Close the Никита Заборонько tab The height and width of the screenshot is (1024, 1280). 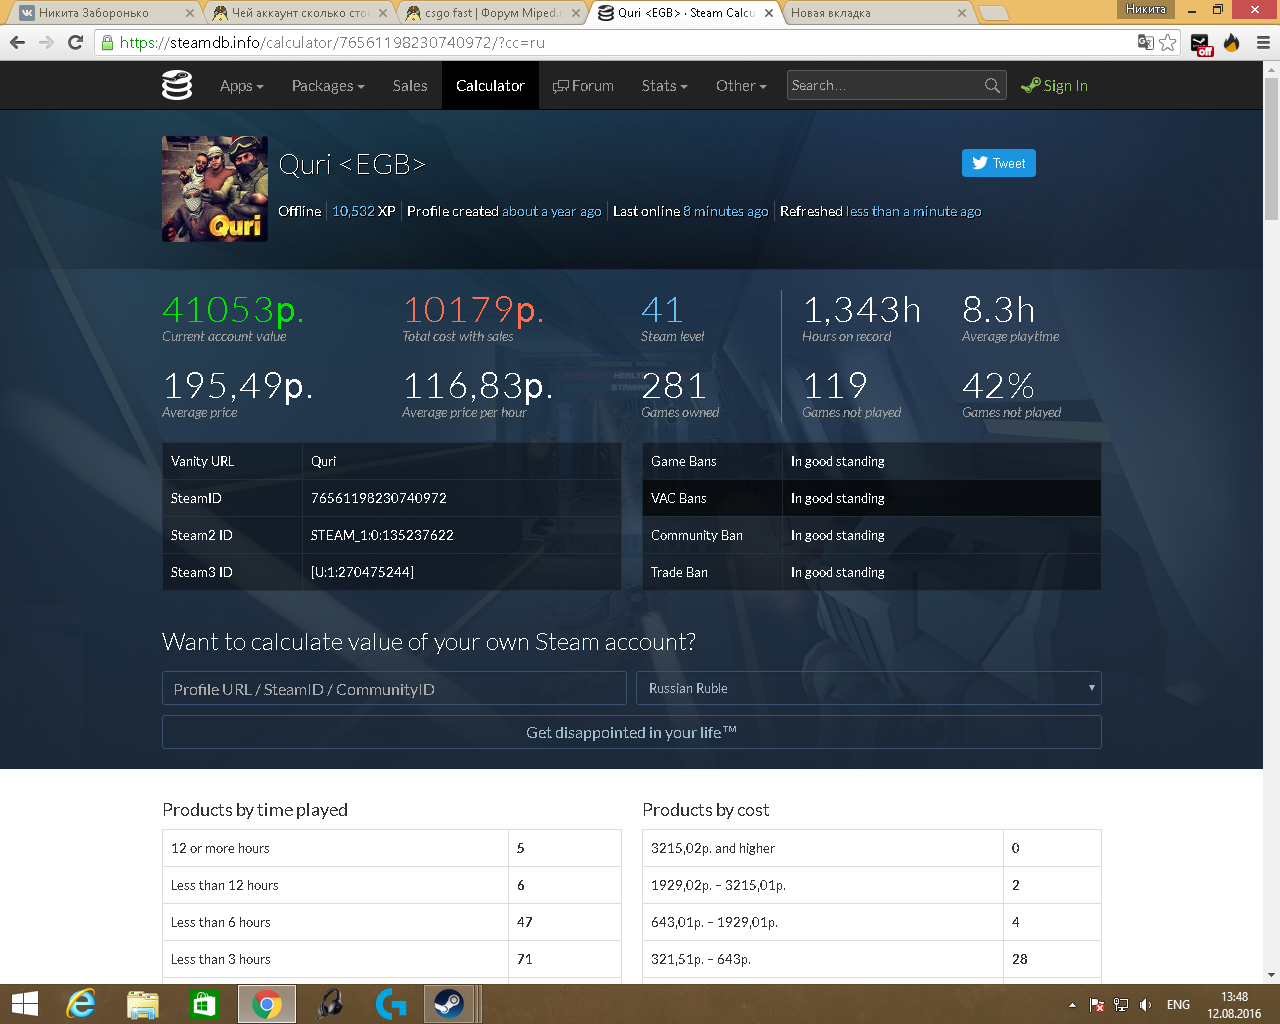tap(191, 13)
